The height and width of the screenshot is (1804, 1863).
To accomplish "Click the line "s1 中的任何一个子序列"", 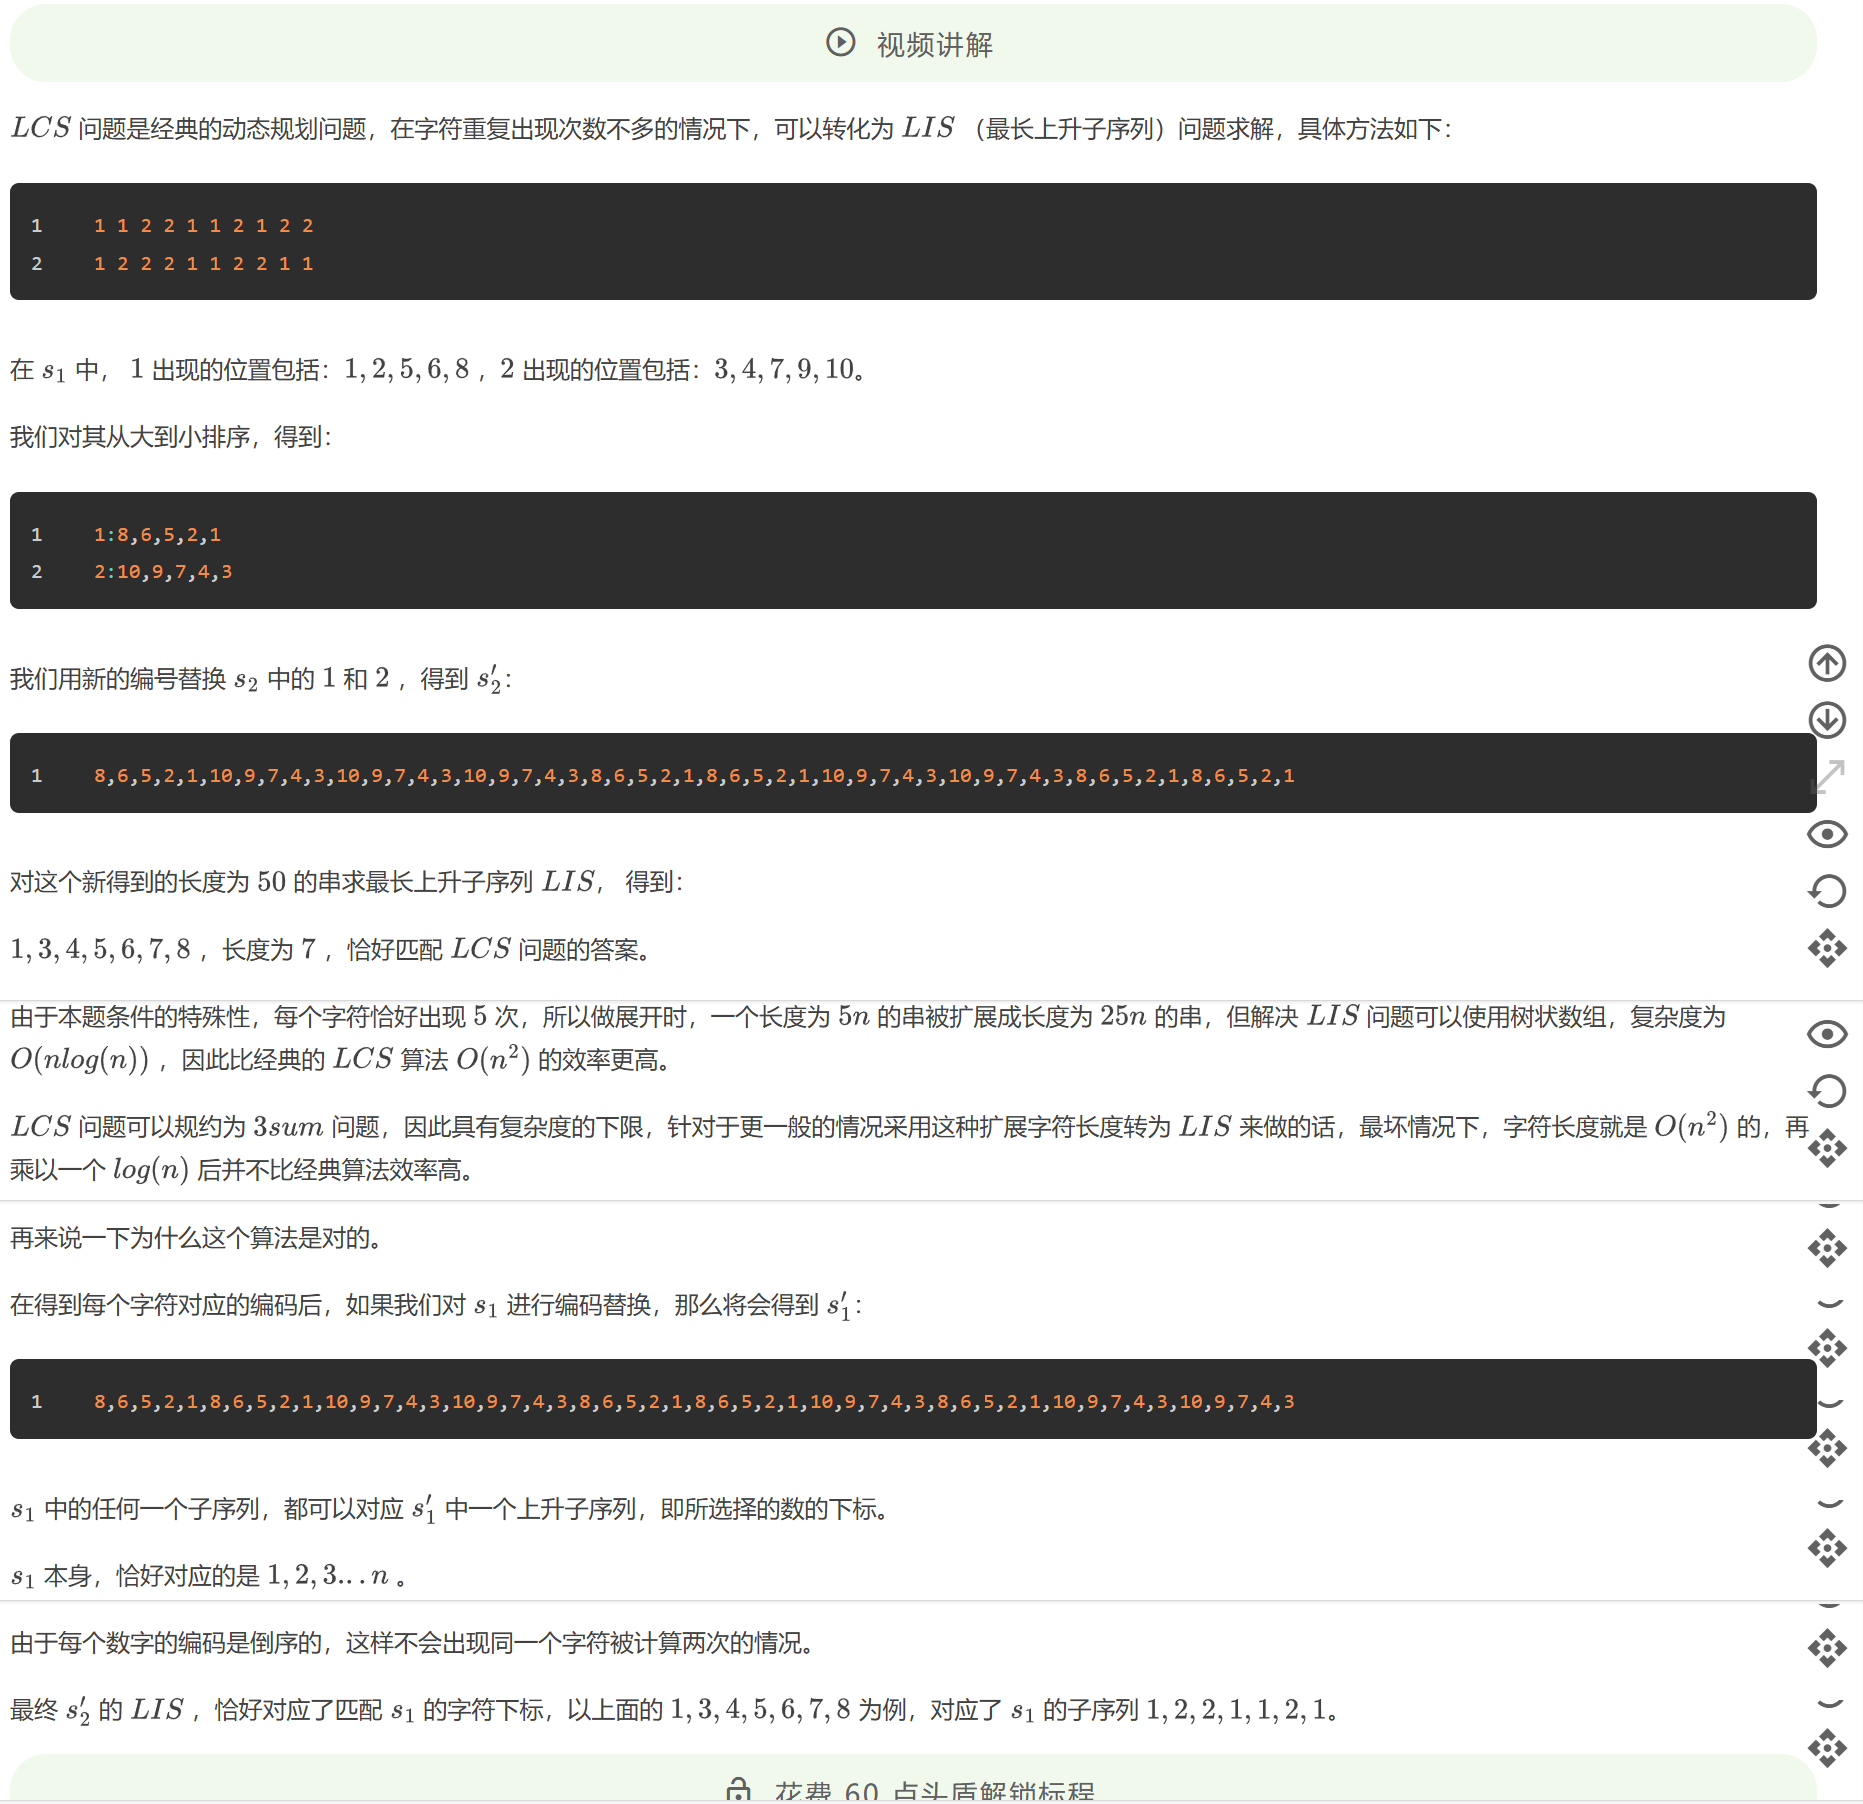I will (449, 1509).
